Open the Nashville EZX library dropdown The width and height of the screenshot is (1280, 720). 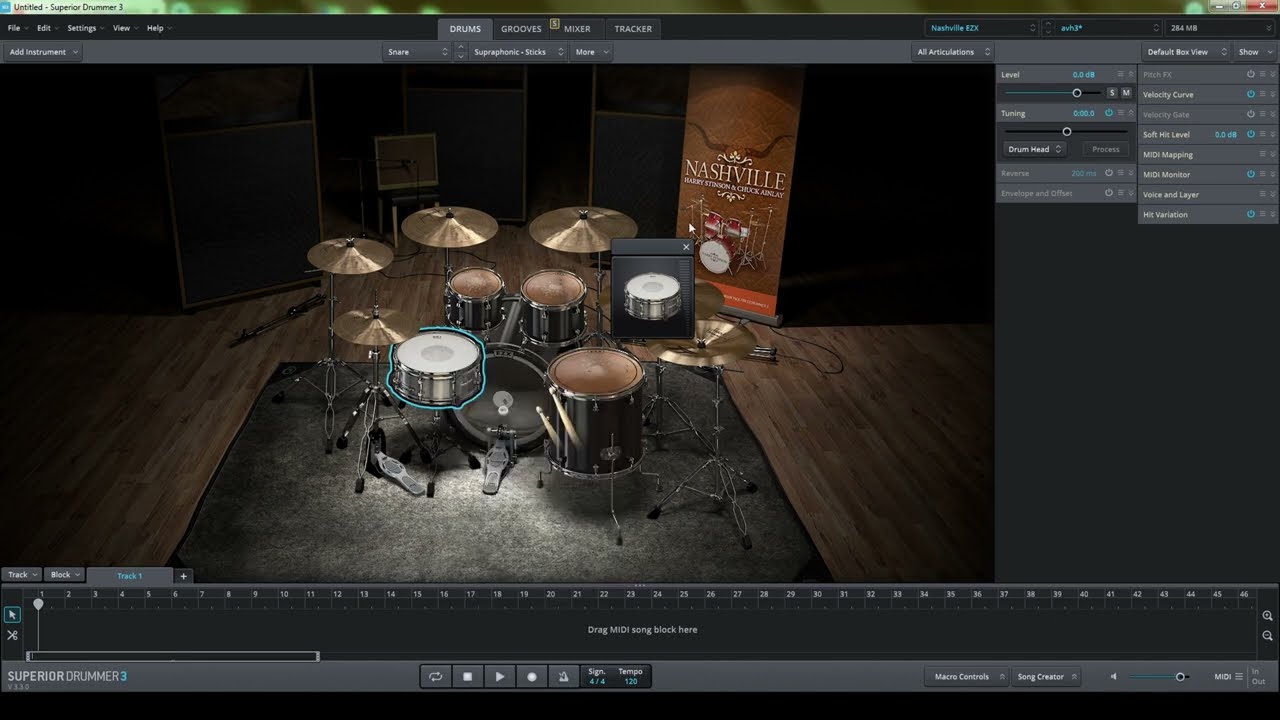[982, 28]
